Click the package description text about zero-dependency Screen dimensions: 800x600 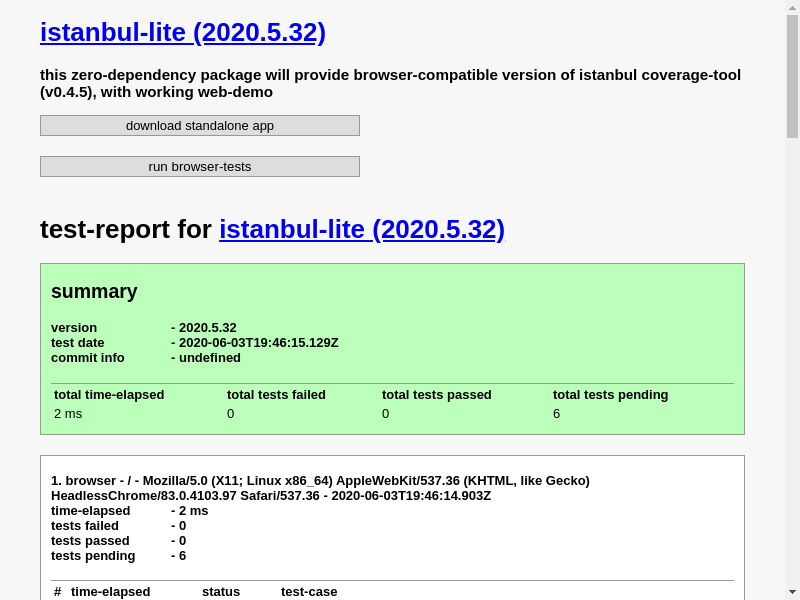tap(390, 83)
